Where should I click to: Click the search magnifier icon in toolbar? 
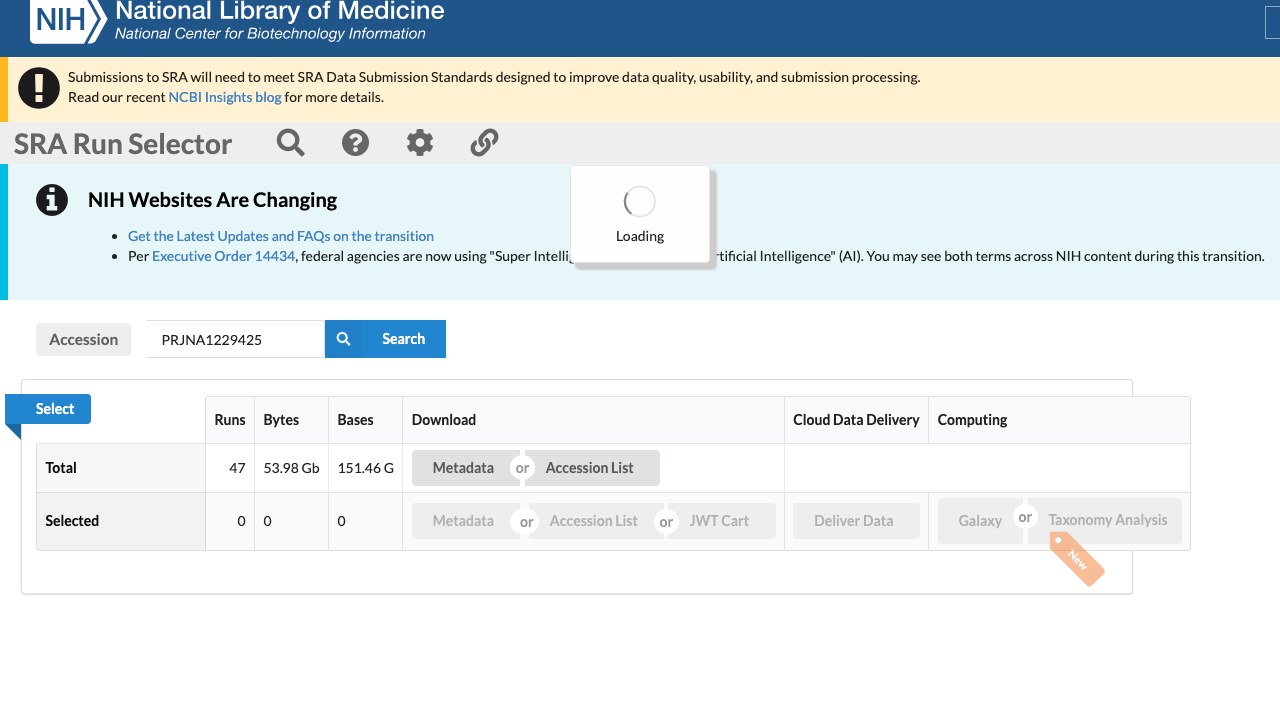[291, 143]
